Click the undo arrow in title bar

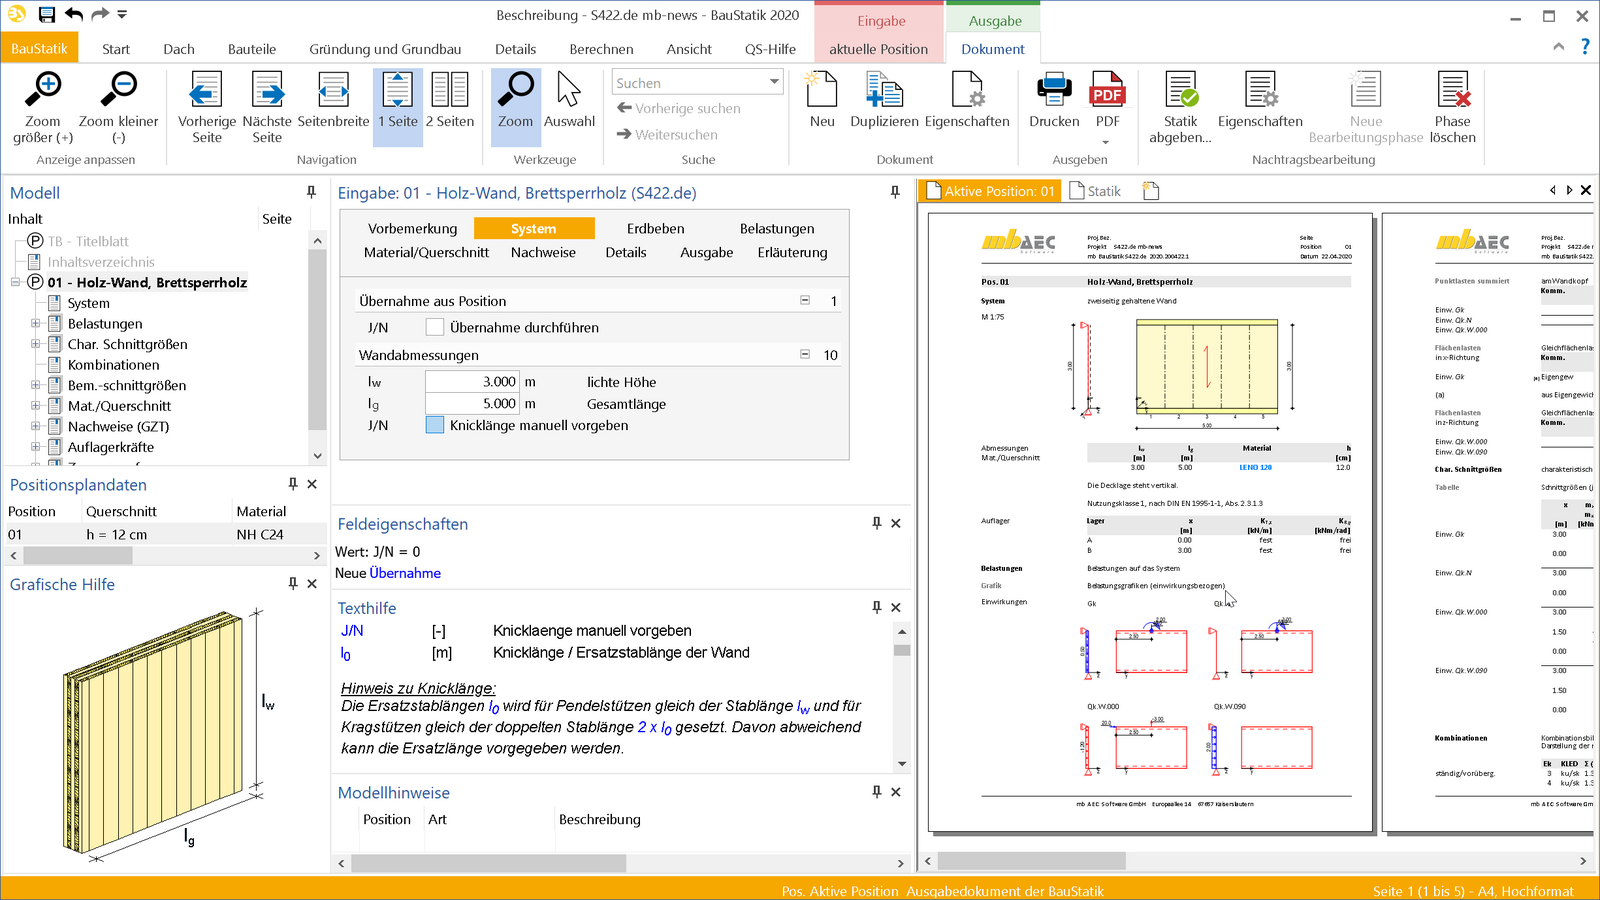74,14
